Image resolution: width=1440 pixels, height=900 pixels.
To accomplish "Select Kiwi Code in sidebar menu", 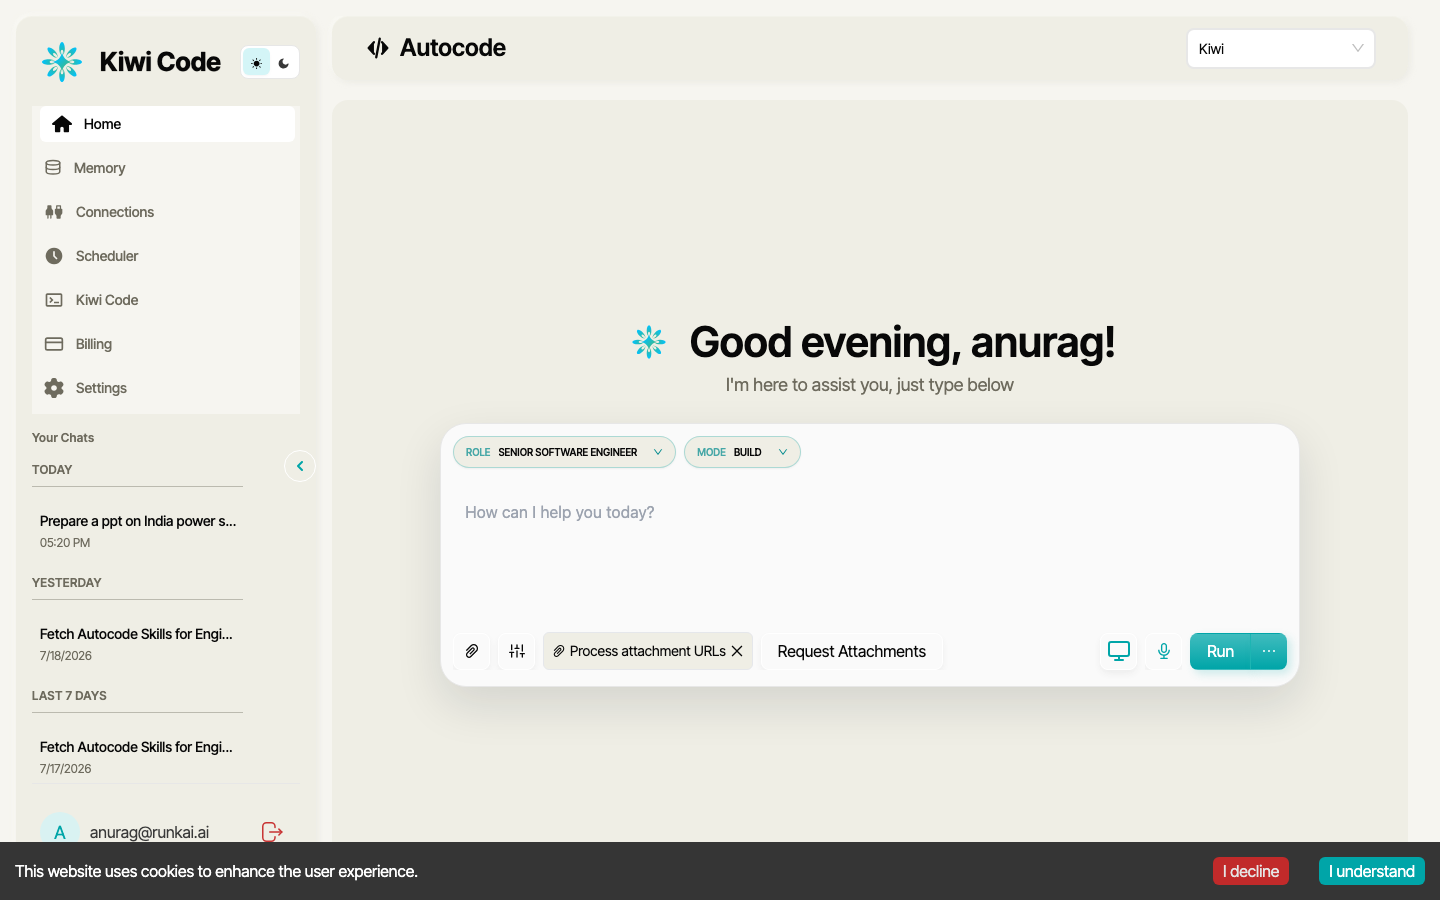I will coord(167,300).
